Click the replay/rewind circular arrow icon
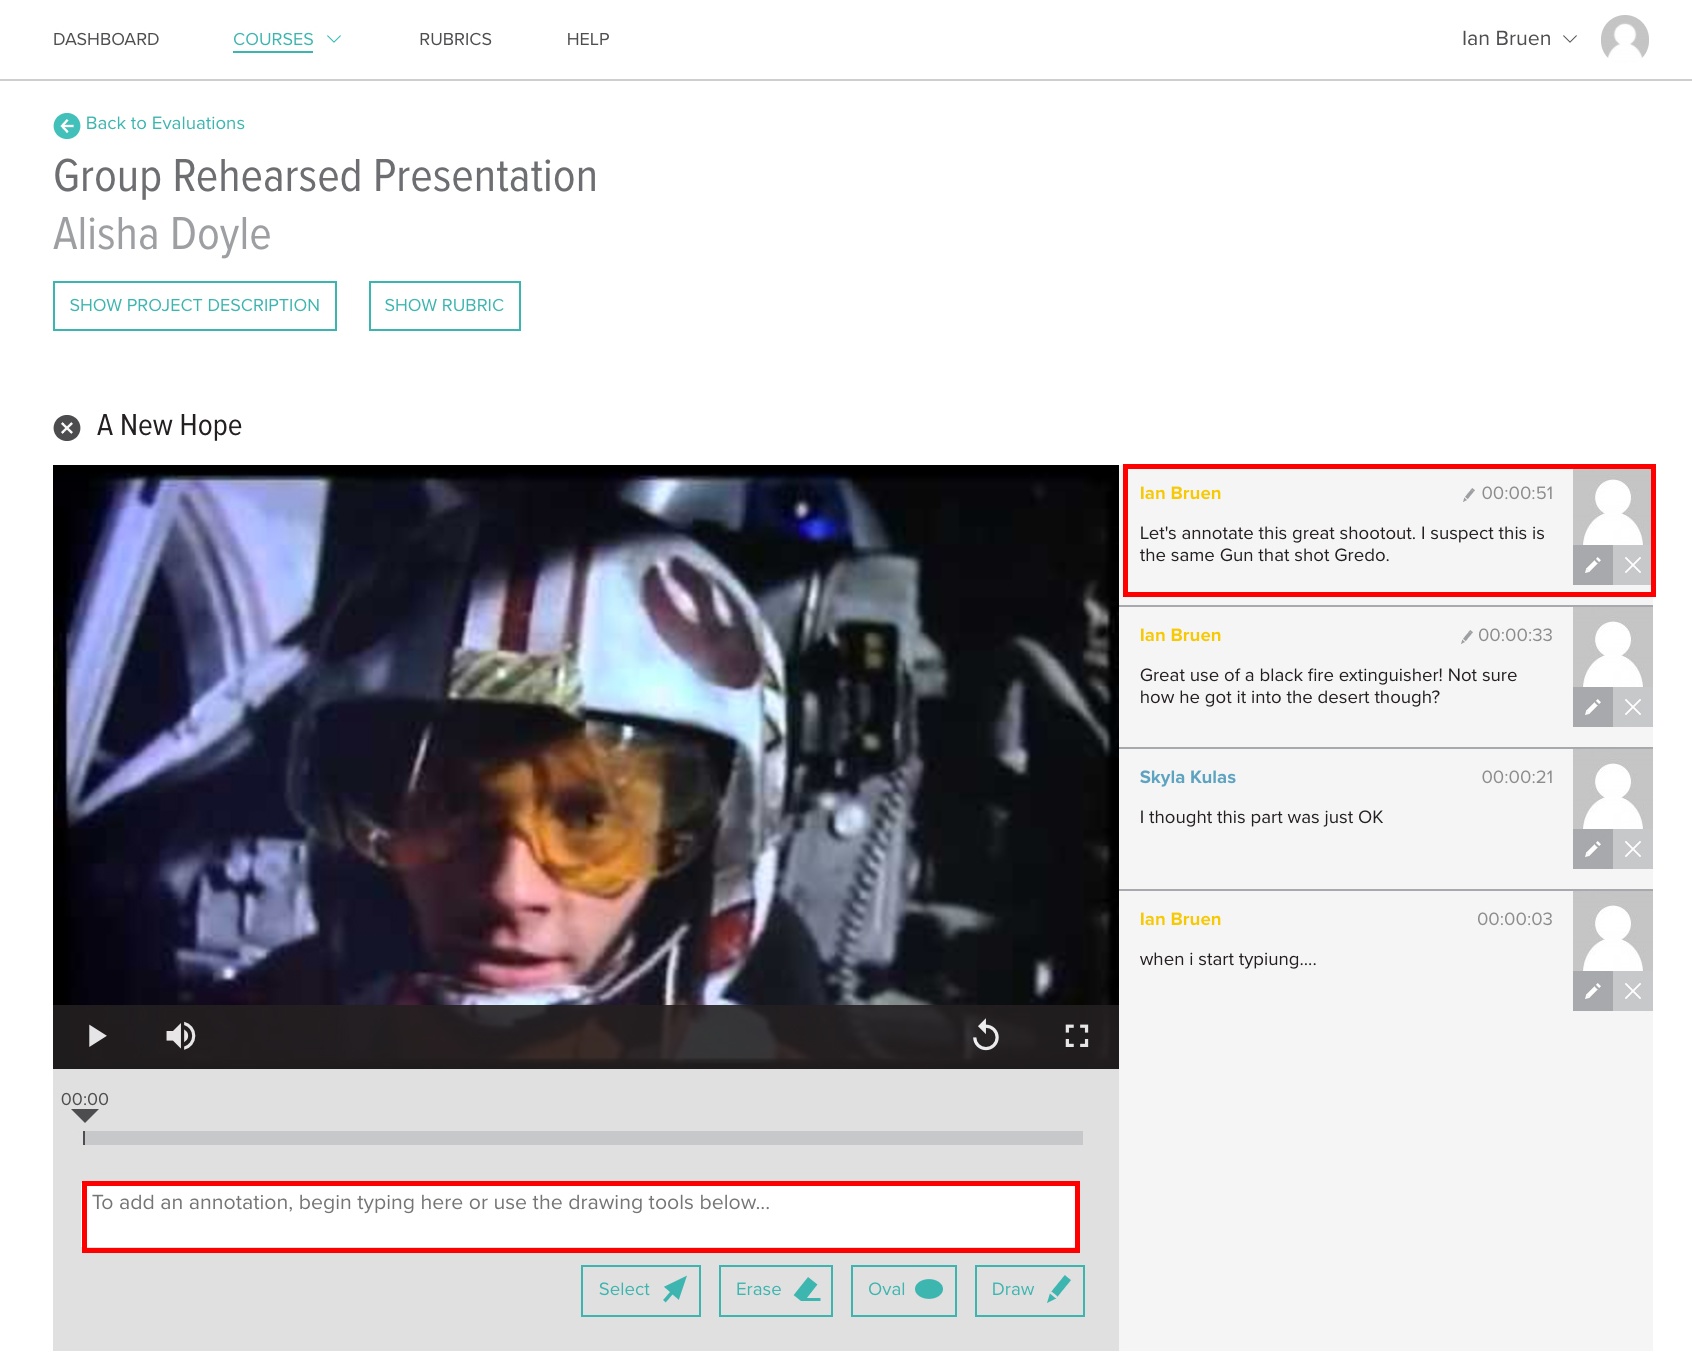The height and width of the screenshot is (1364, 1692). click(986, 1035)
